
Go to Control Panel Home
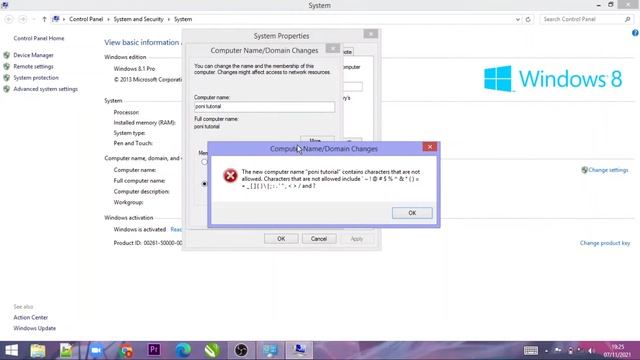point(39,38)
